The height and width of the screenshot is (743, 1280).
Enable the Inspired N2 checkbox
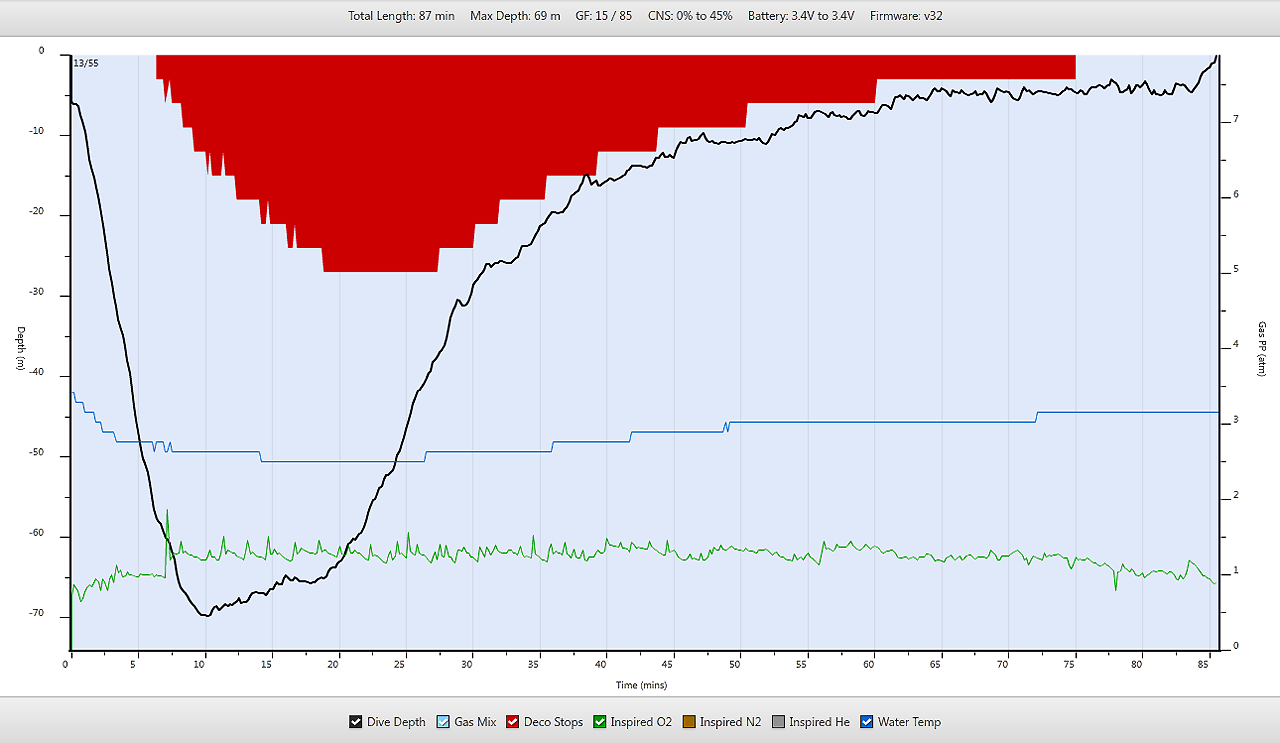click(688, 722)
